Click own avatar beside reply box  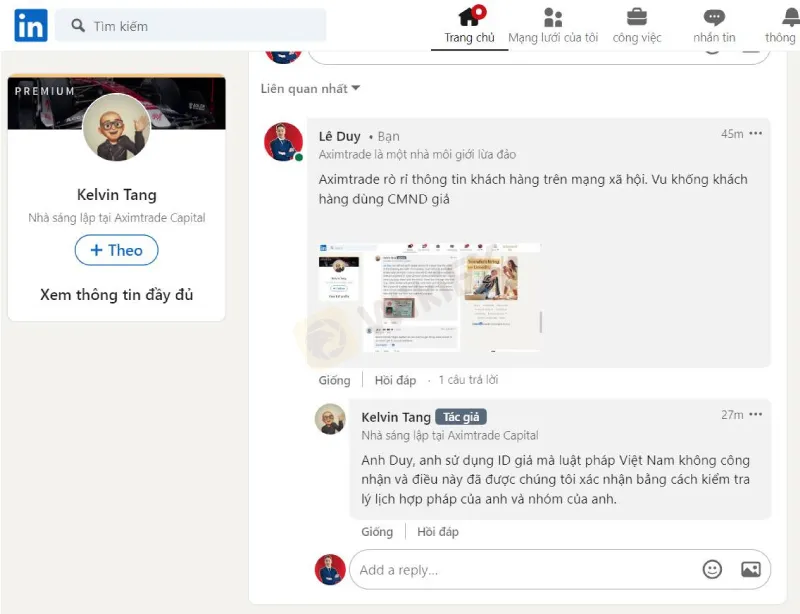[330, 570]
